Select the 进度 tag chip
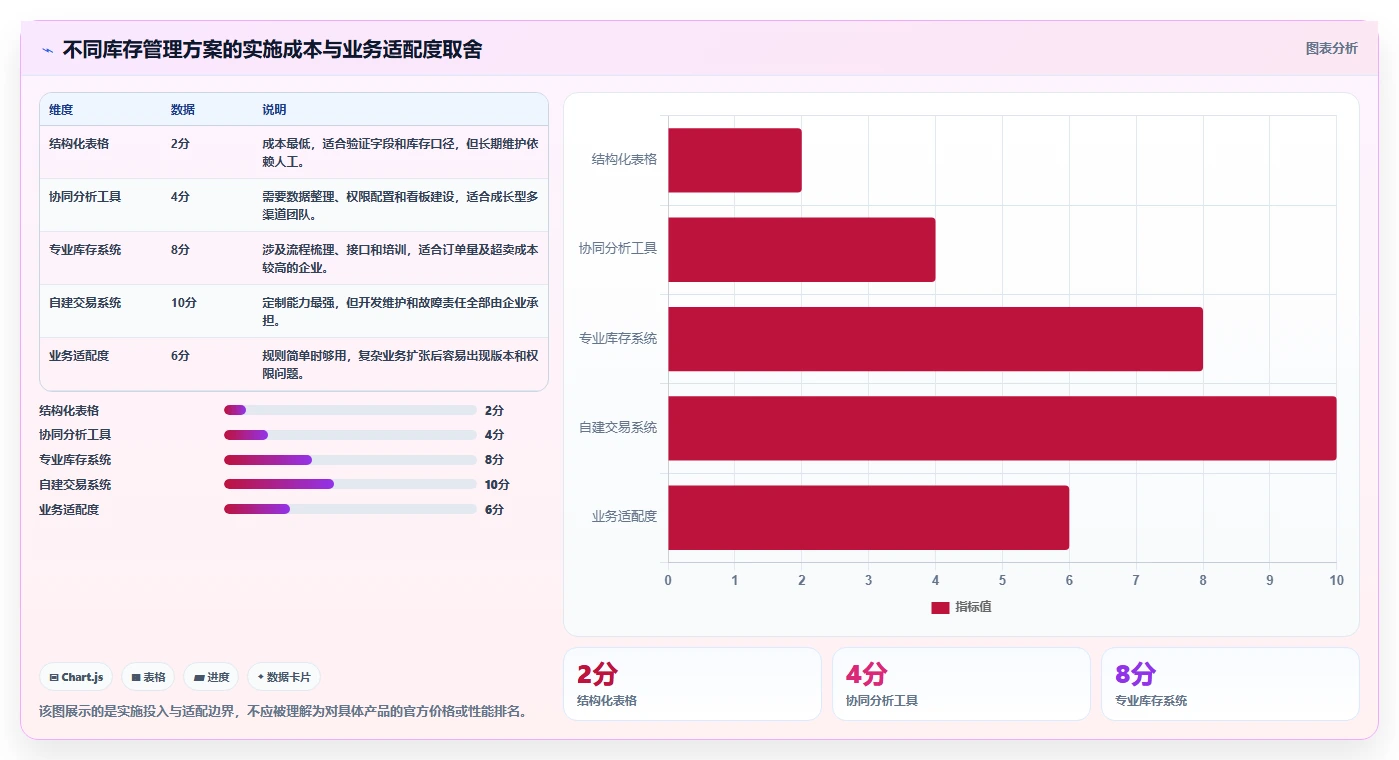1399x760 pixels. pyautogui.click(x=211, y=677)
